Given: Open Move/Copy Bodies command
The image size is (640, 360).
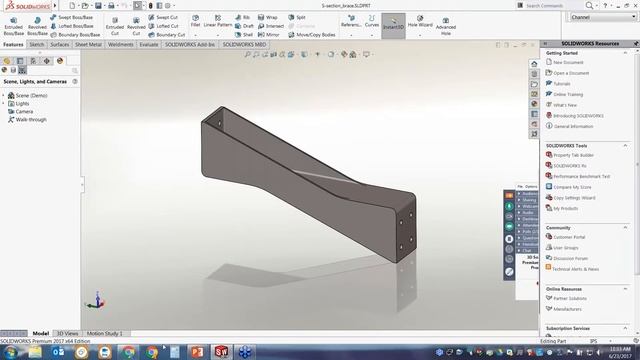Looking at the screenshot, I should click(x=312, y=35).
